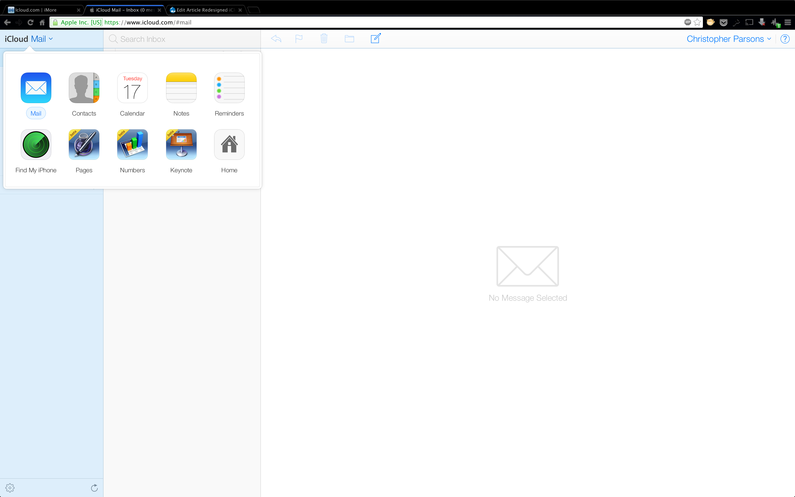Open the Contacts app

(x=84, y=88)
